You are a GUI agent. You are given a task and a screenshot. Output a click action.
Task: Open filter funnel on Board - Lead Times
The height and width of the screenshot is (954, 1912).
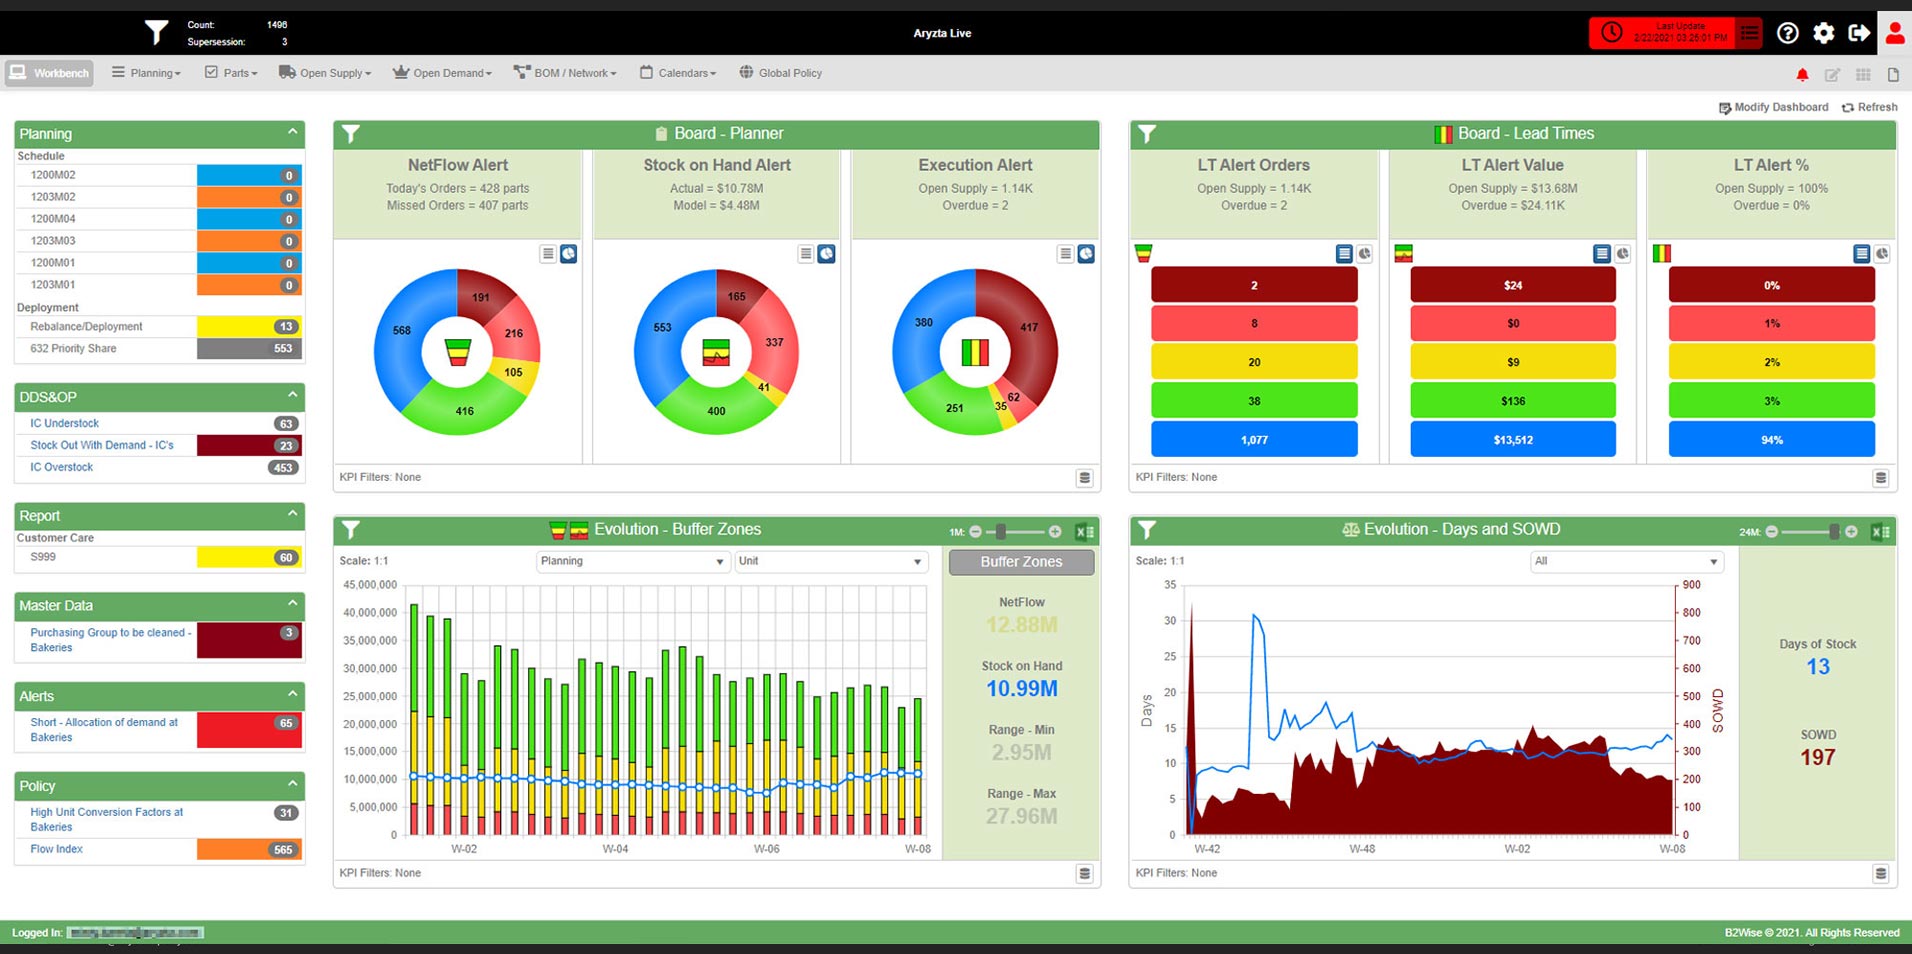tap(1147, 134)
